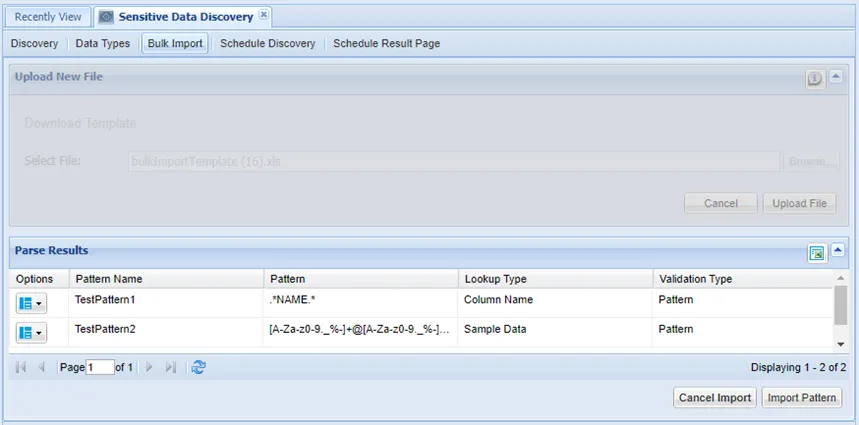The width and height of the screenshot is (859, 425).
Task: Go to the first page
Action: point(21,367)
